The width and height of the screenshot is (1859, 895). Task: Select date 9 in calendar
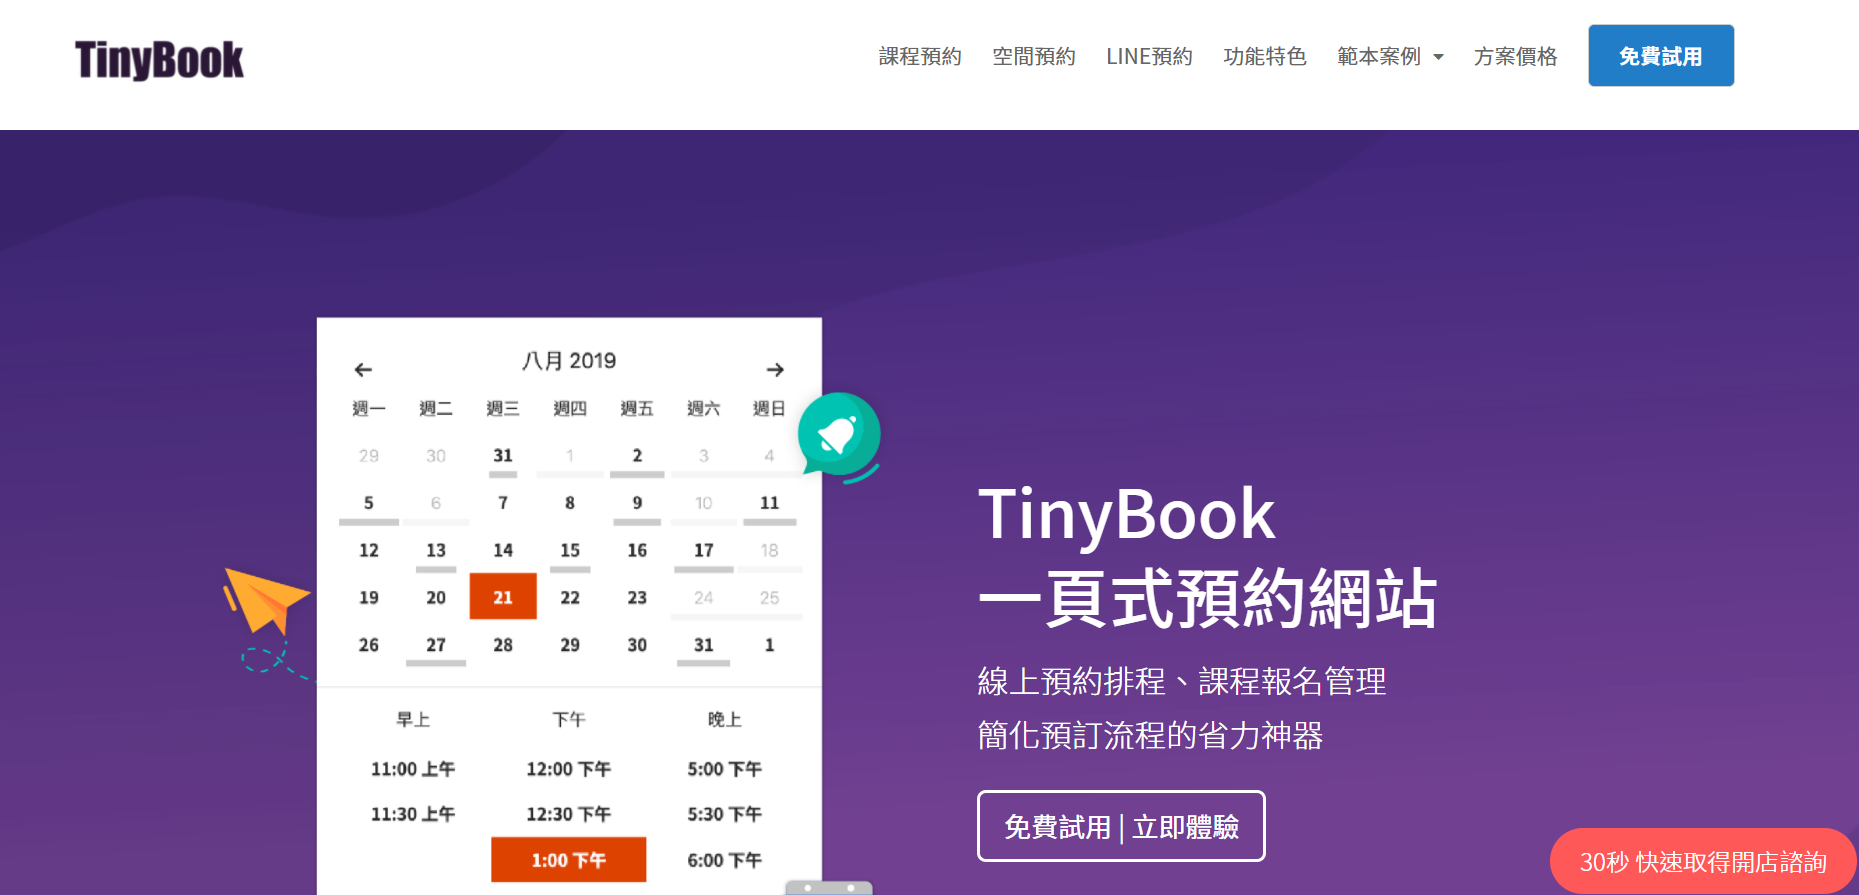pyautogui.click(x=637, y=503)
